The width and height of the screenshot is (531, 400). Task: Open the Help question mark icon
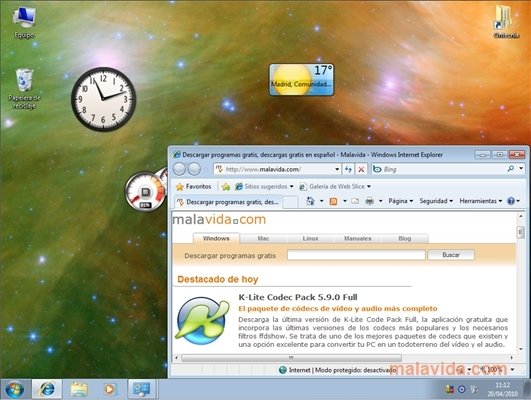[x=511, y=201]
